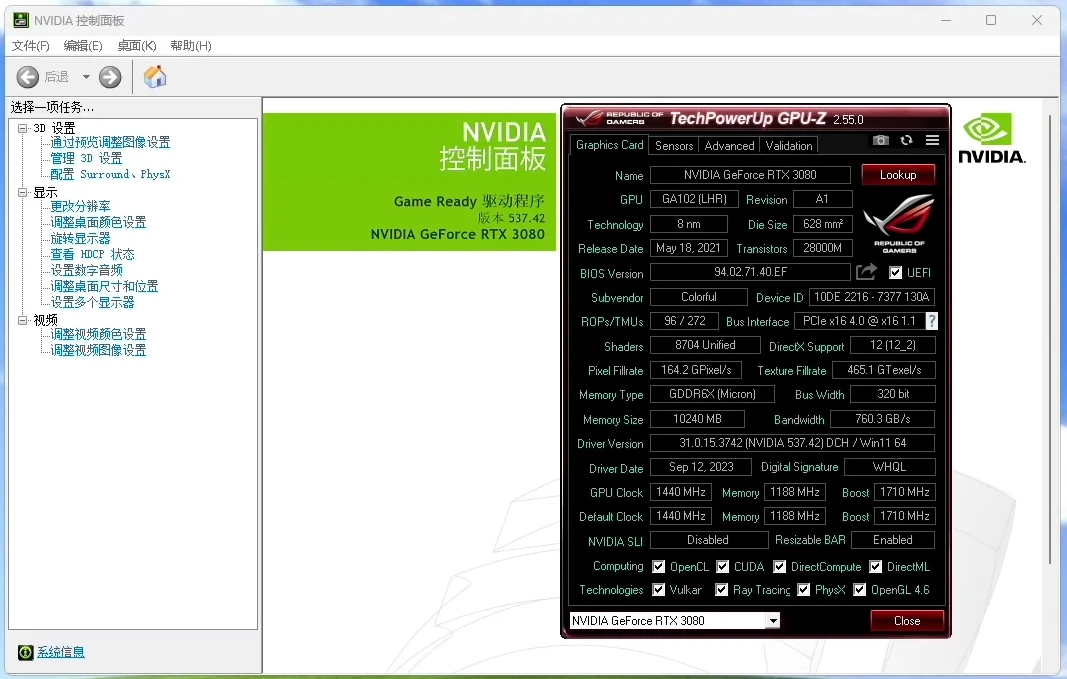Open back history dropdown arrow

[86, 77]
